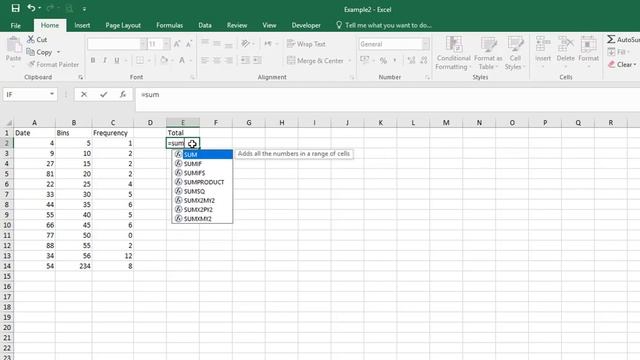Switch to the Page Layout tab
Viewport: 640px width, 360px height.
(123, 25)
